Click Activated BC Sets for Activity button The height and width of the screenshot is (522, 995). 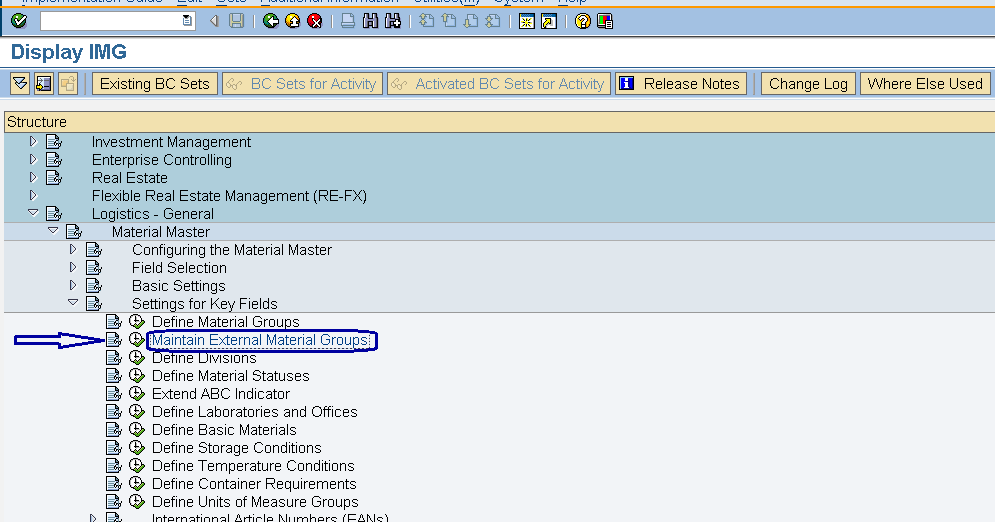[x=499, y=84]
